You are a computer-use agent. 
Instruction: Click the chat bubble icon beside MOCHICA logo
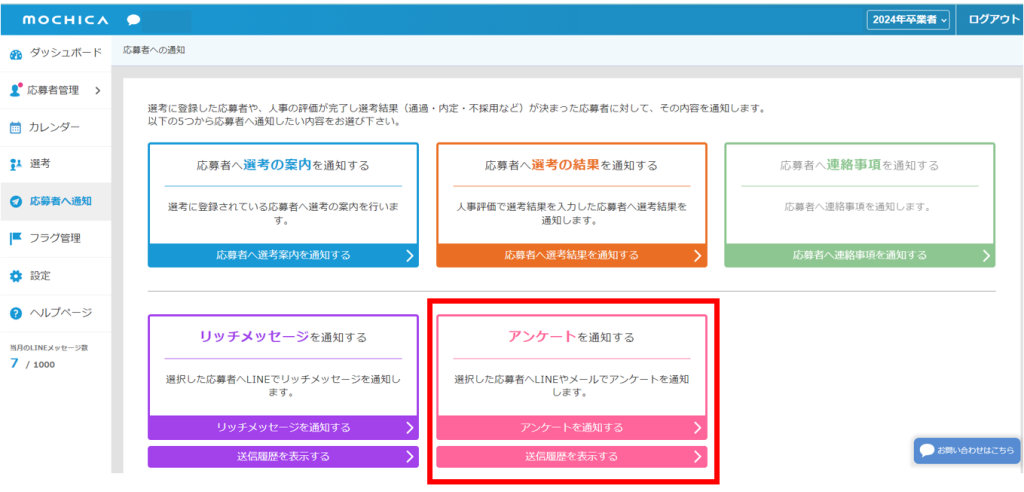(134, 20)
